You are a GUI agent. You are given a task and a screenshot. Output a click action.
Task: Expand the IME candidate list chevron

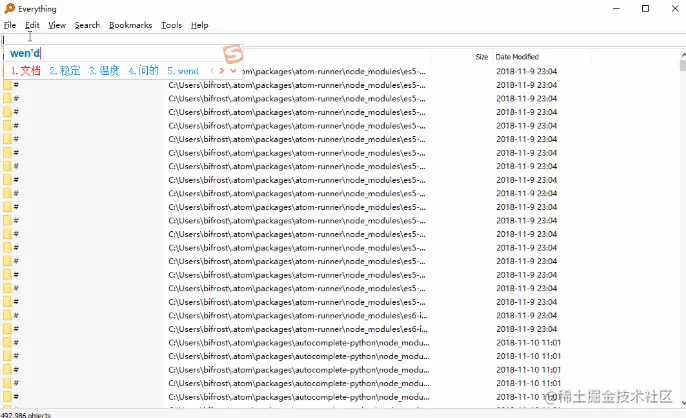pos(233,70)
